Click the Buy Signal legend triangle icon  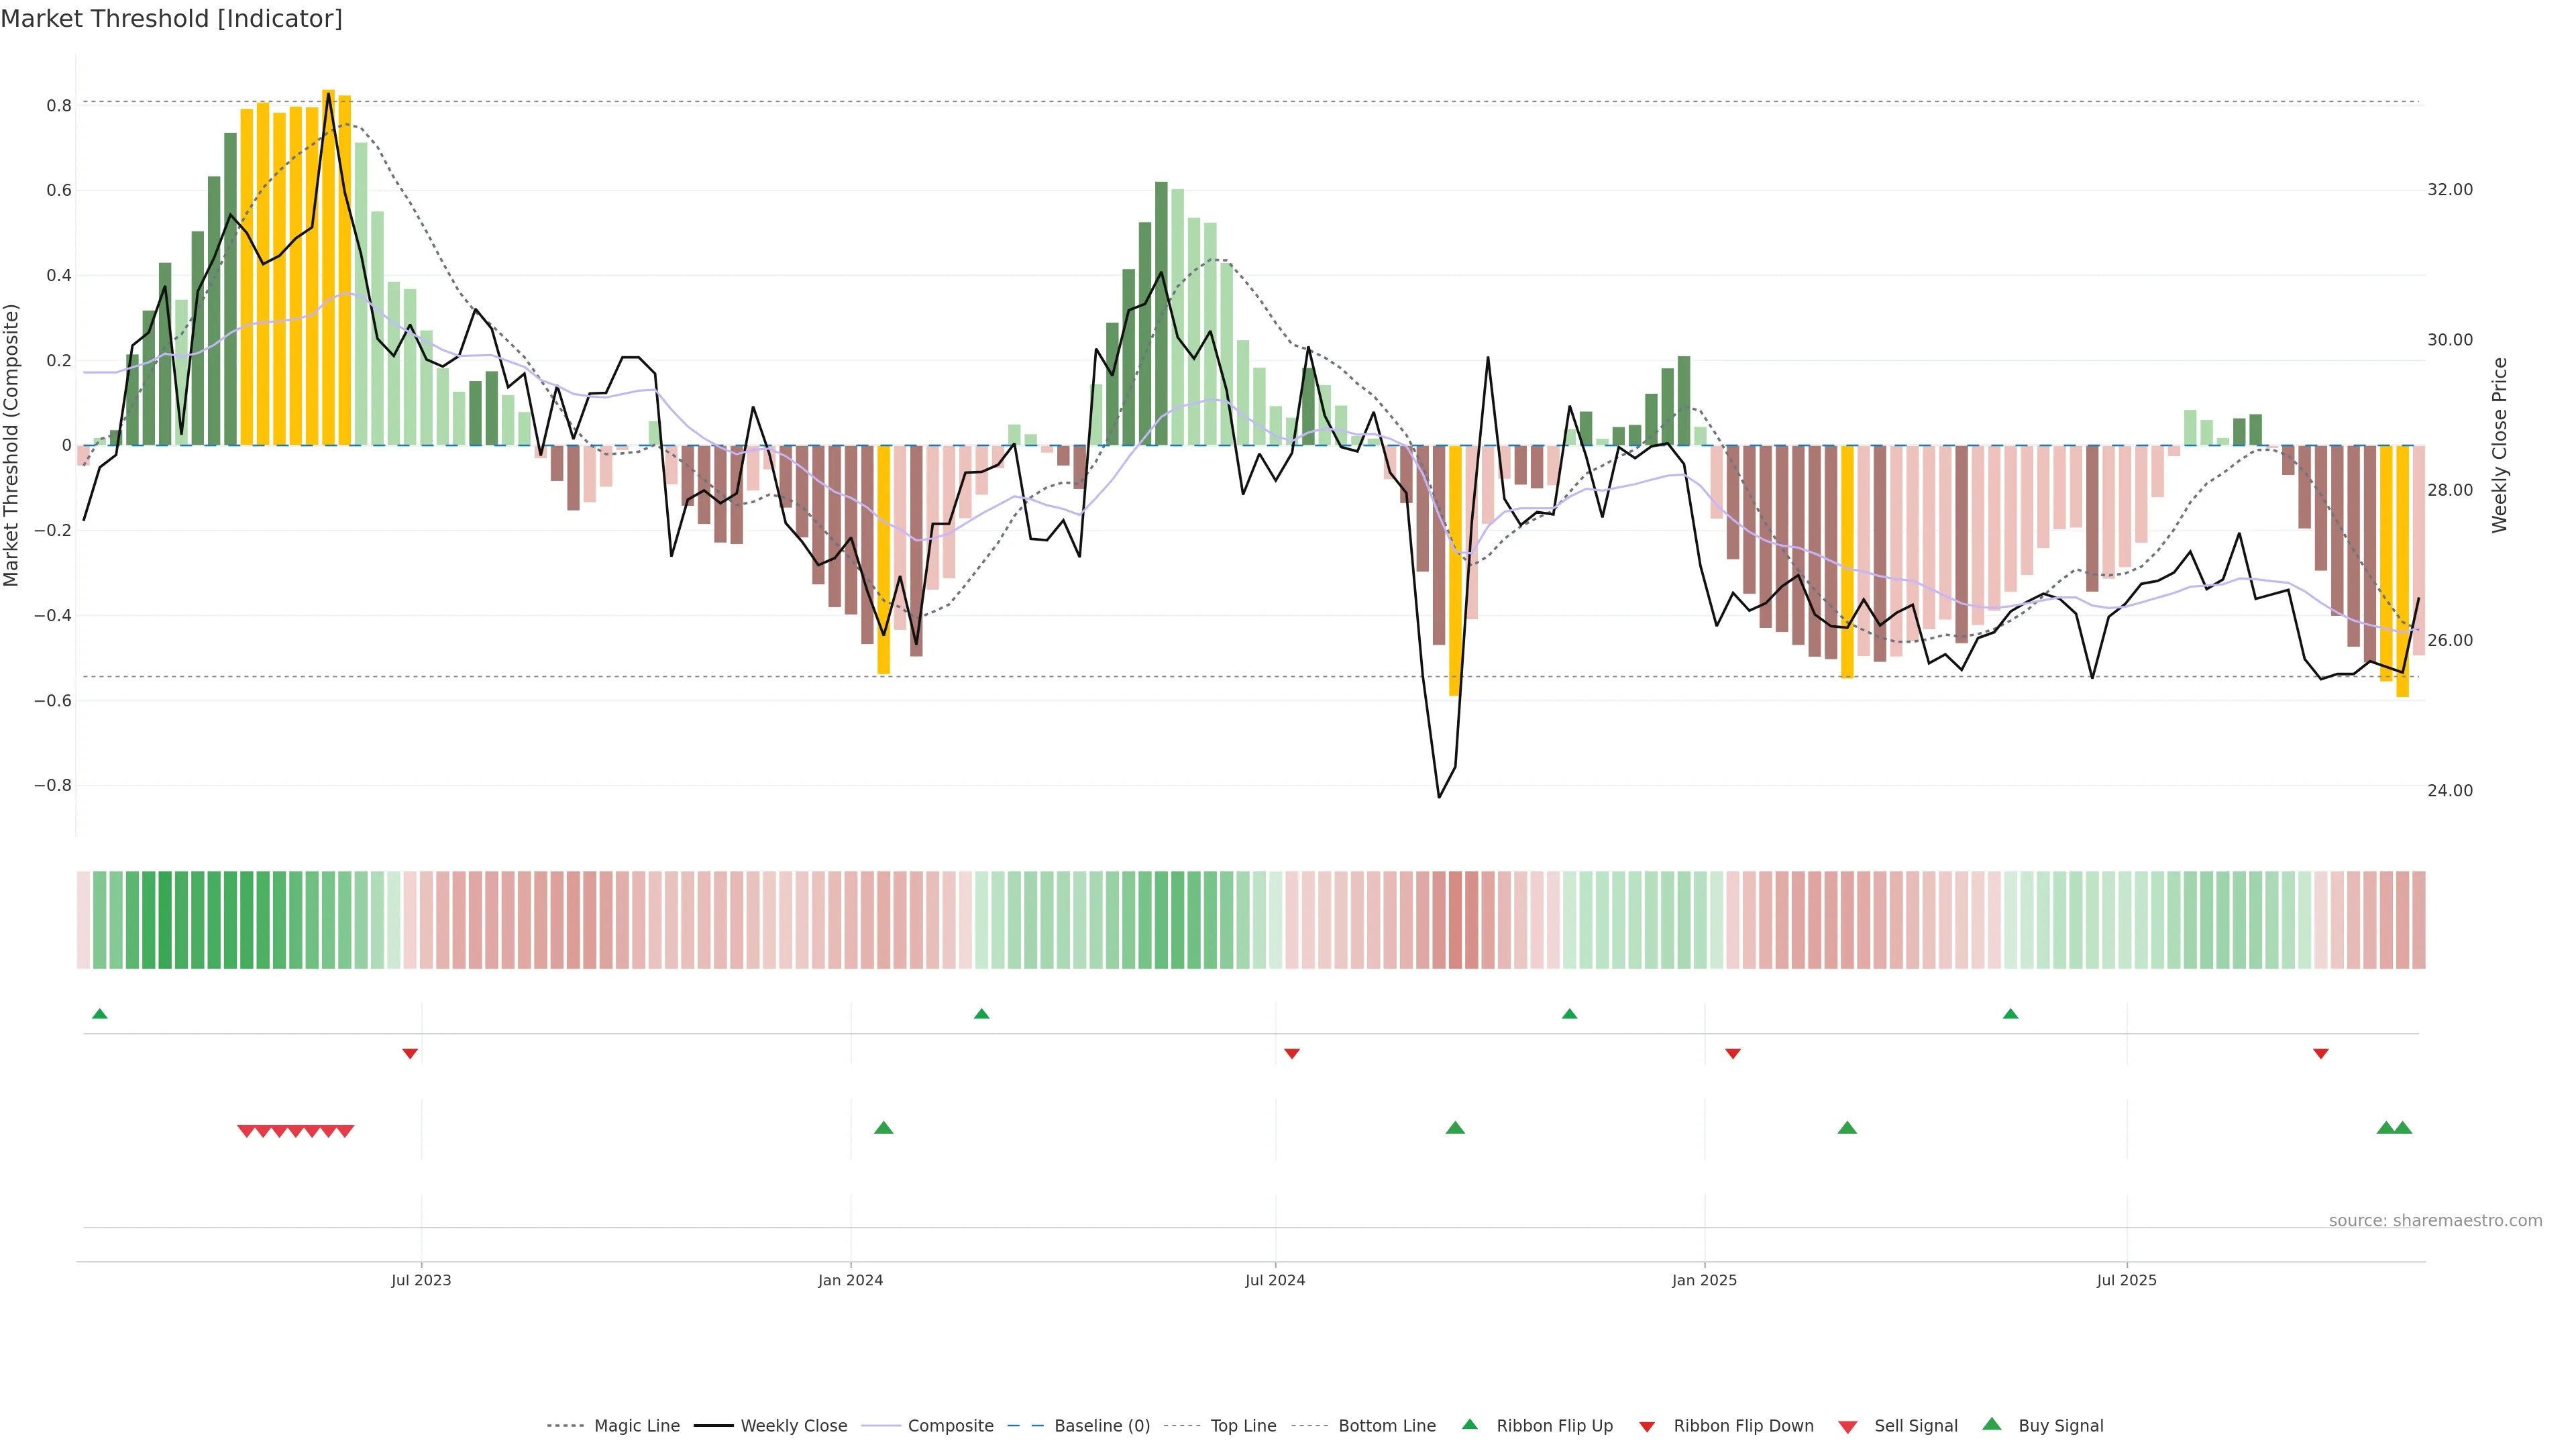pos(1991,1424)
